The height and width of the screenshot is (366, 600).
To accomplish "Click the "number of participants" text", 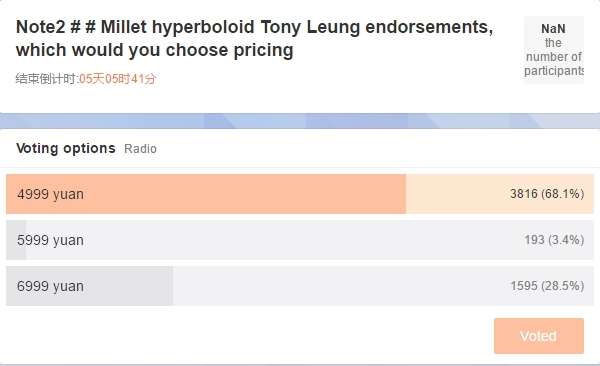I will point(554,64).
